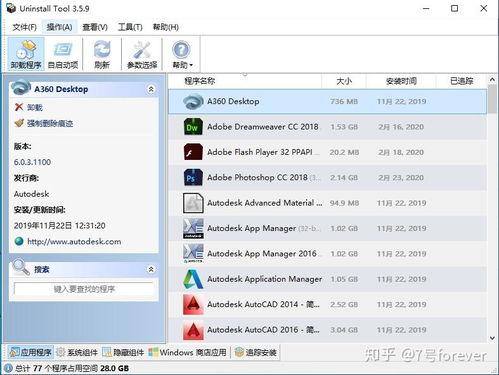499x375 pixels.
Task: Click the A360 Desktop icon in list
Action: point(193,101)
